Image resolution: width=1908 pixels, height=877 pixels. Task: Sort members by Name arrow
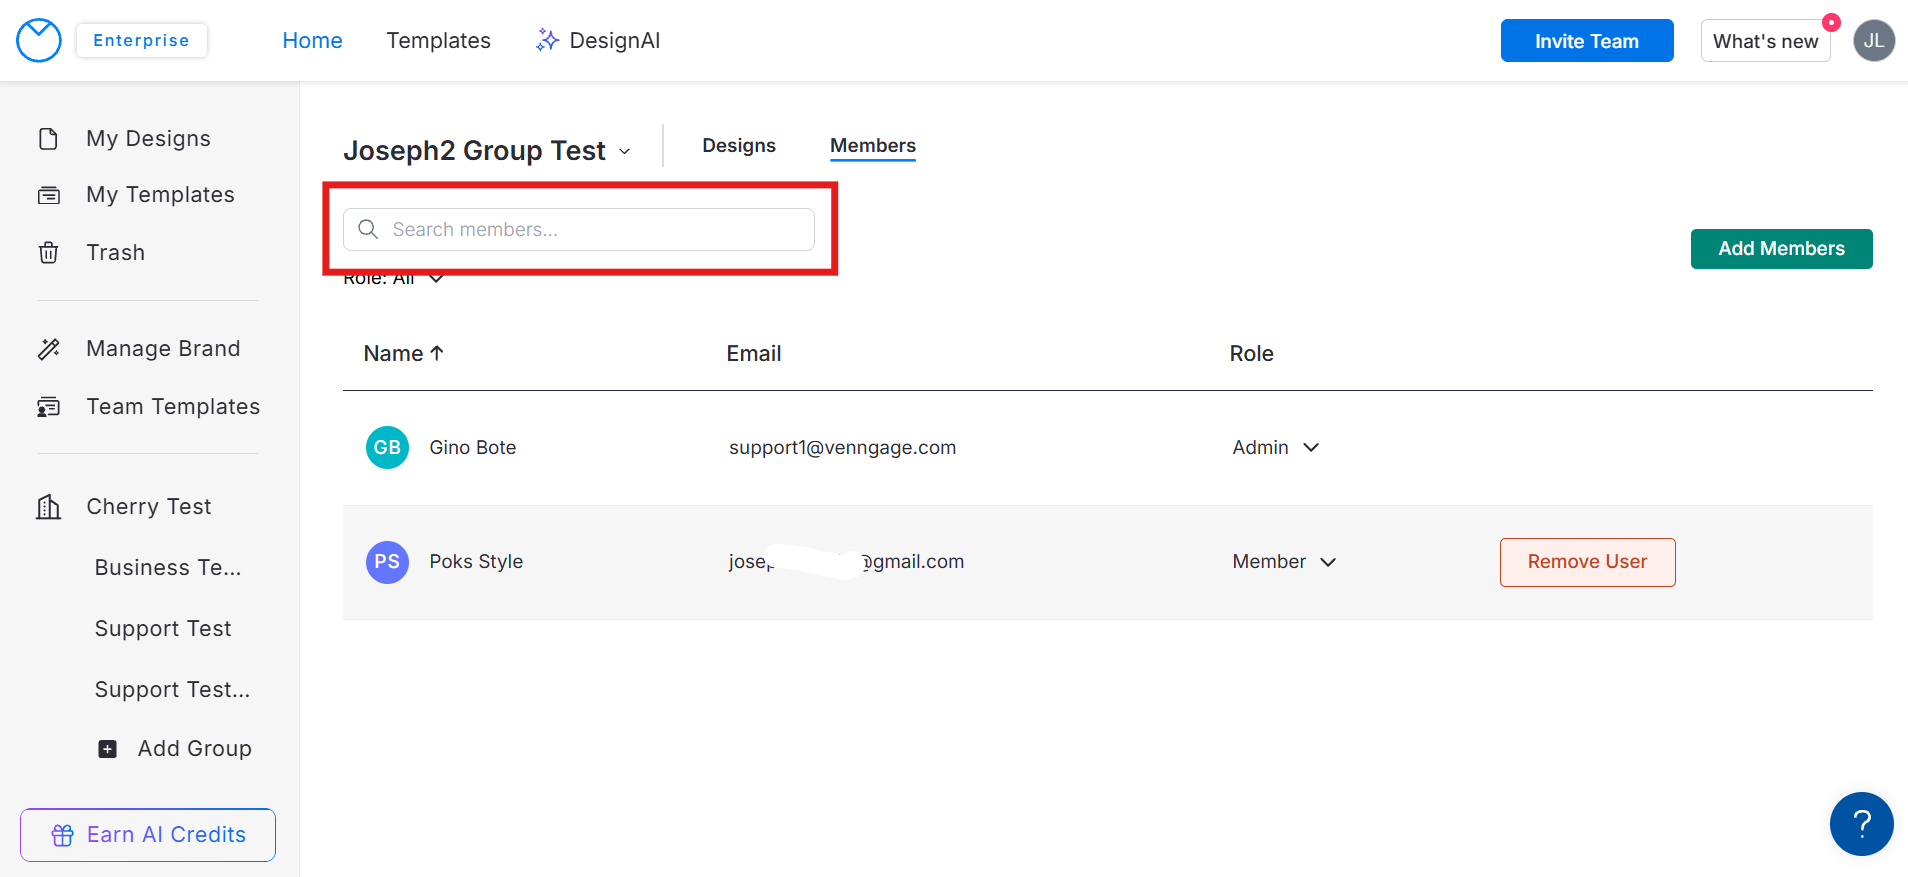pyautogui.click(x=437, y=353)
